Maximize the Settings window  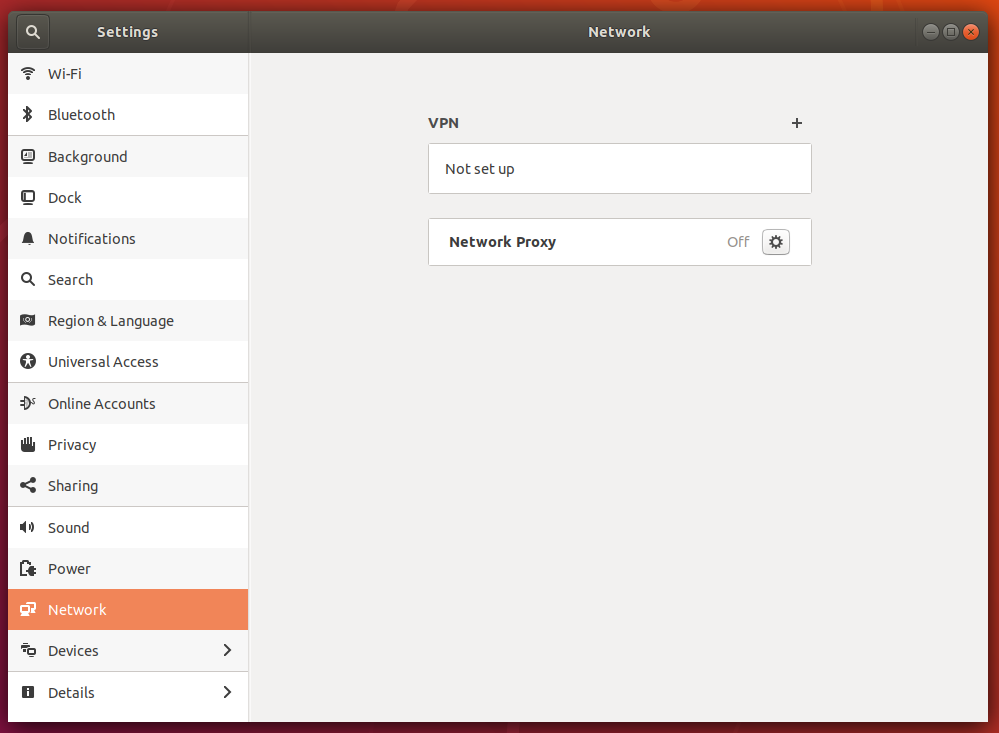951,32
